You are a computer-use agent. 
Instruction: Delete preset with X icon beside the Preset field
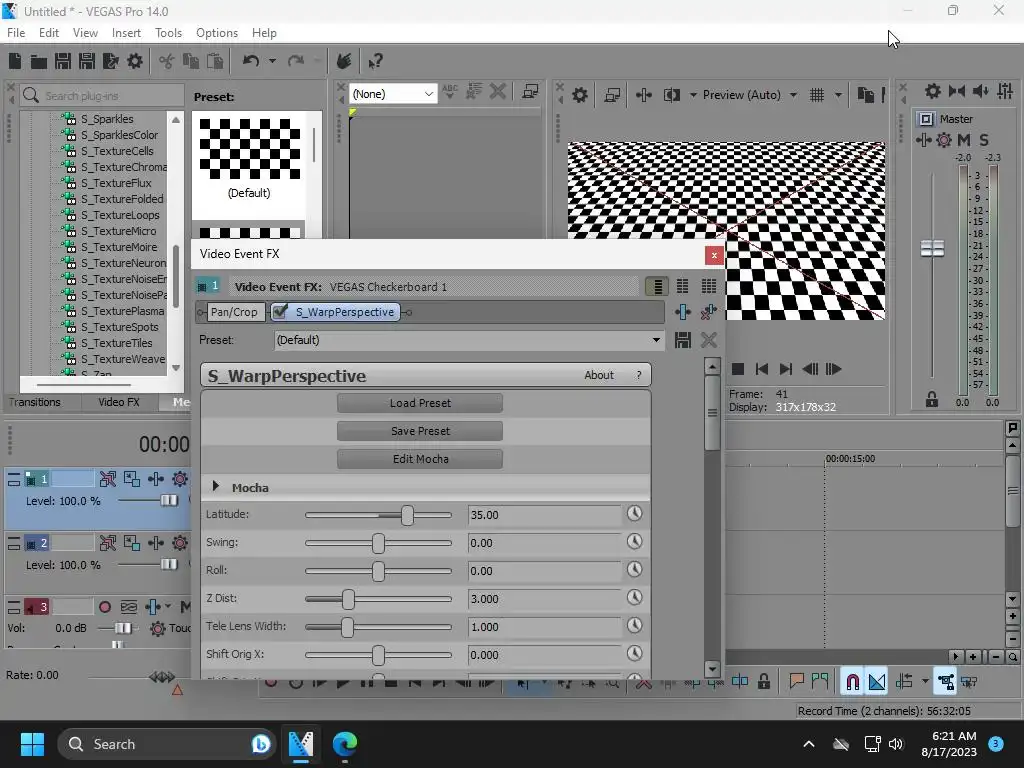(x=709, y=340)
